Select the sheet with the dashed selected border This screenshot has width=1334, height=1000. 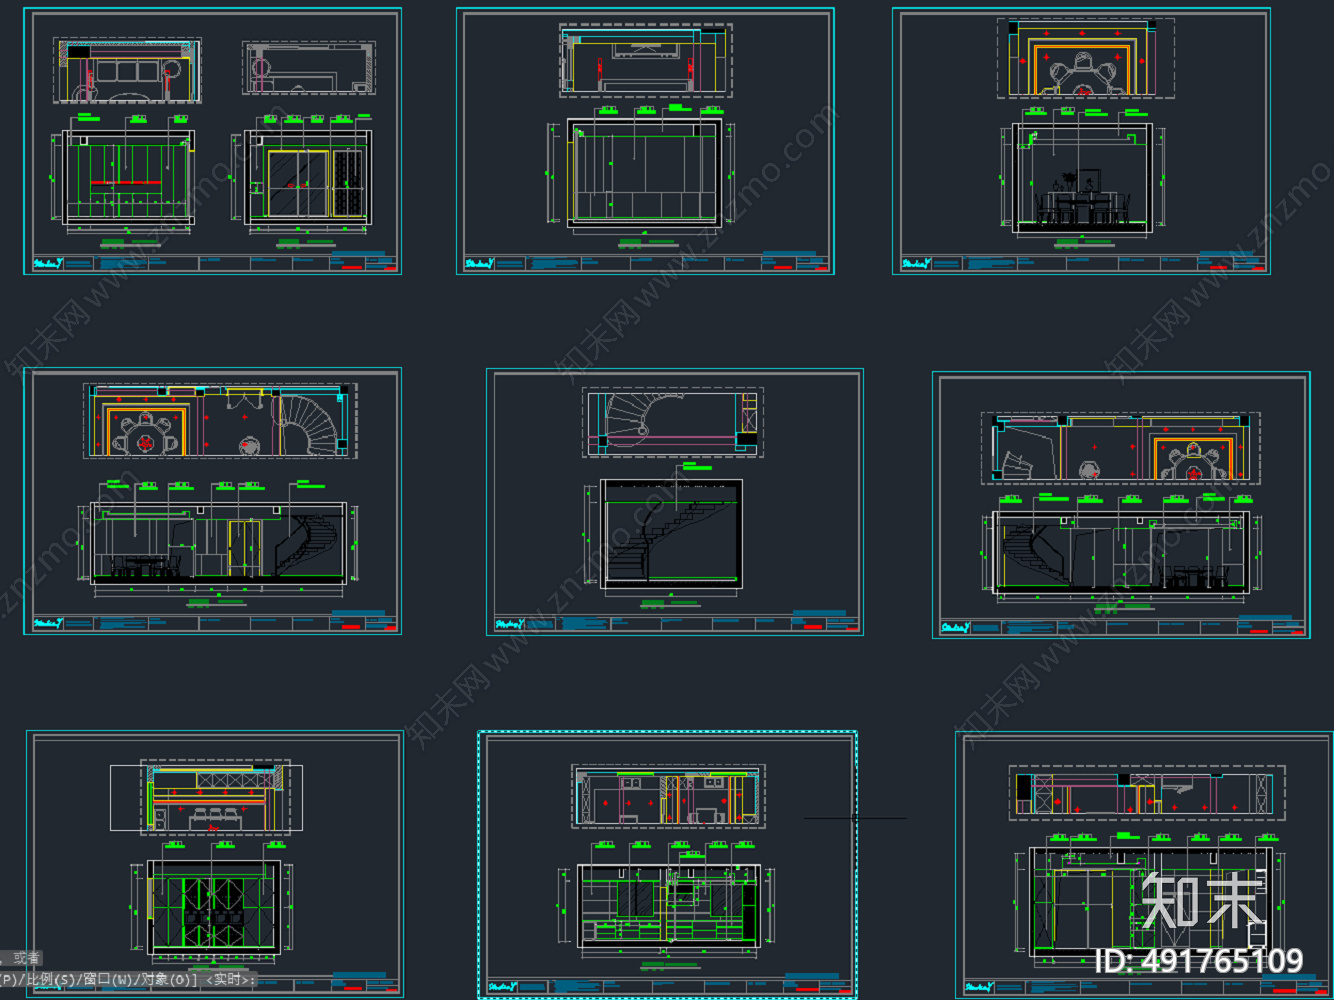click(x=667, y=865)
